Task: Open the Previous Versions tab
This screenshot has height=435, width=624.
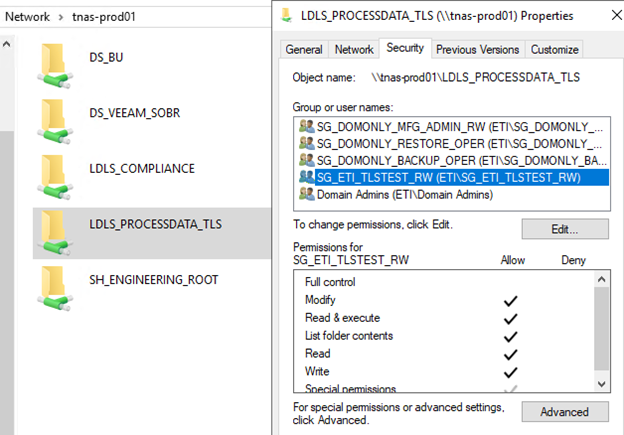Action: 477,49
